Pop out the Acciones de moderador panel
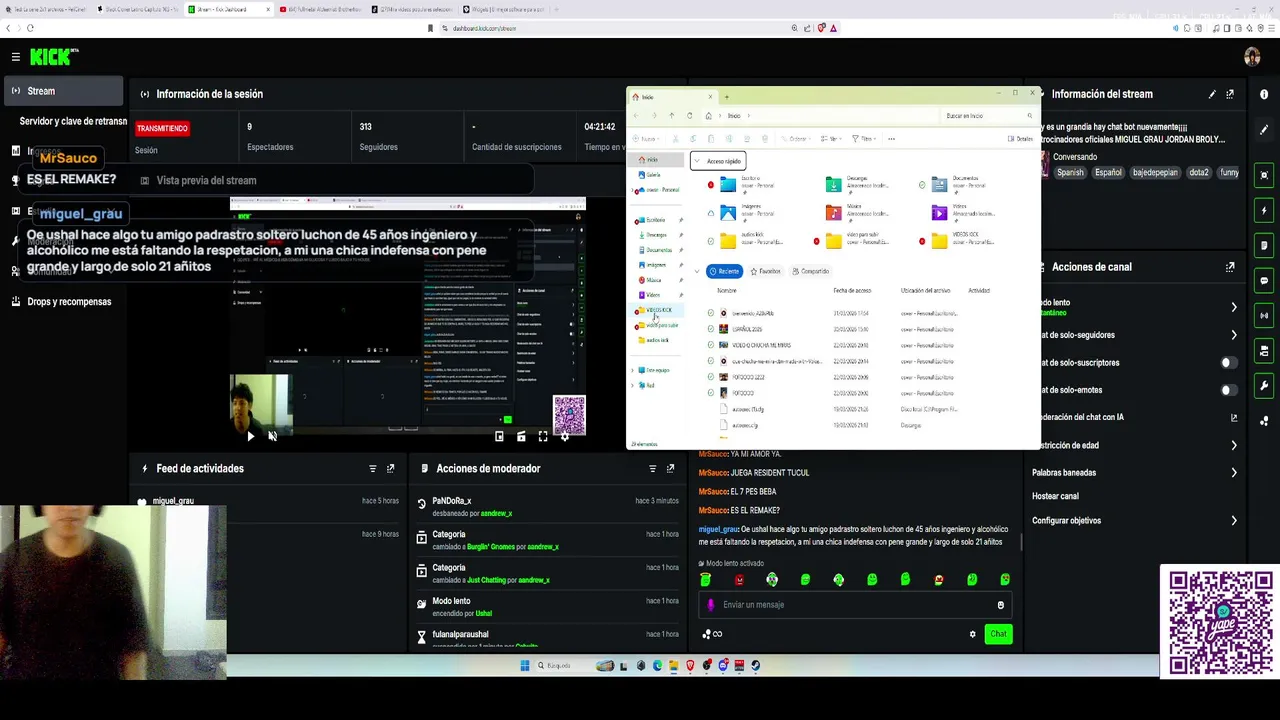Viewport: 1280px width, 720px height. [x=671, y=468]
